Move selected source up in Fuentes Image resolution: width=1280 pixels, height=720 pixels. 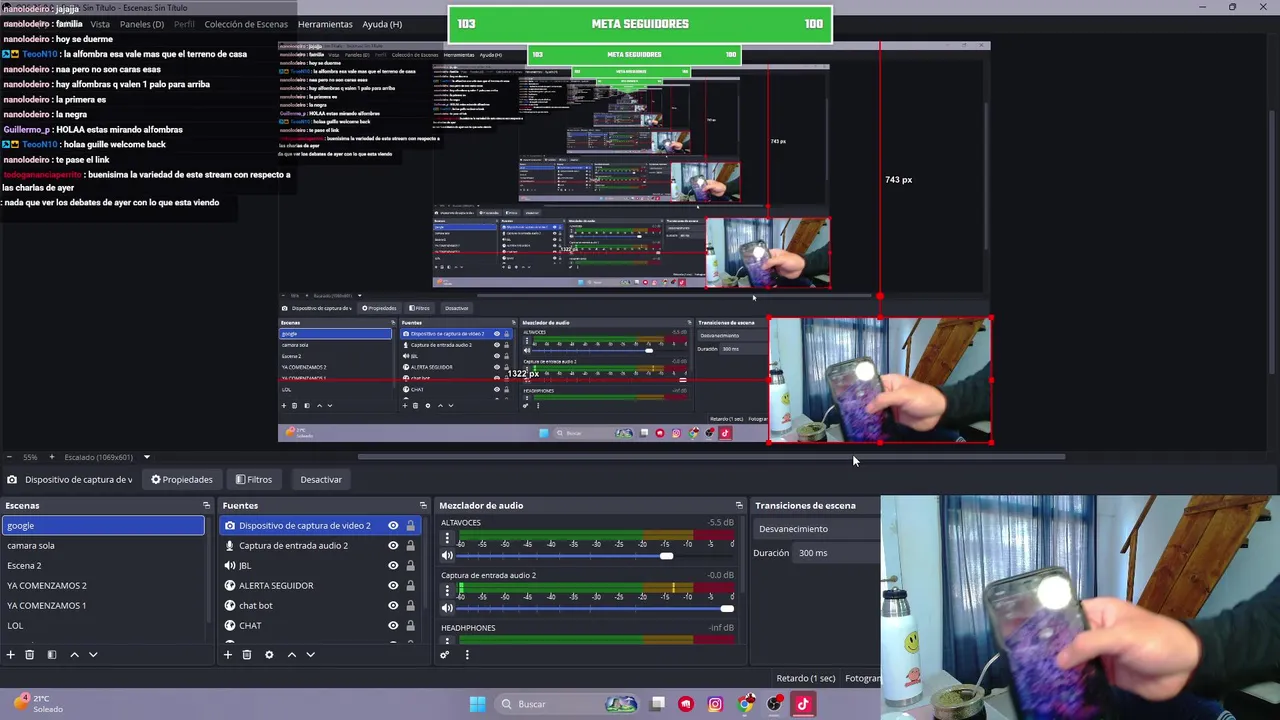291,655
